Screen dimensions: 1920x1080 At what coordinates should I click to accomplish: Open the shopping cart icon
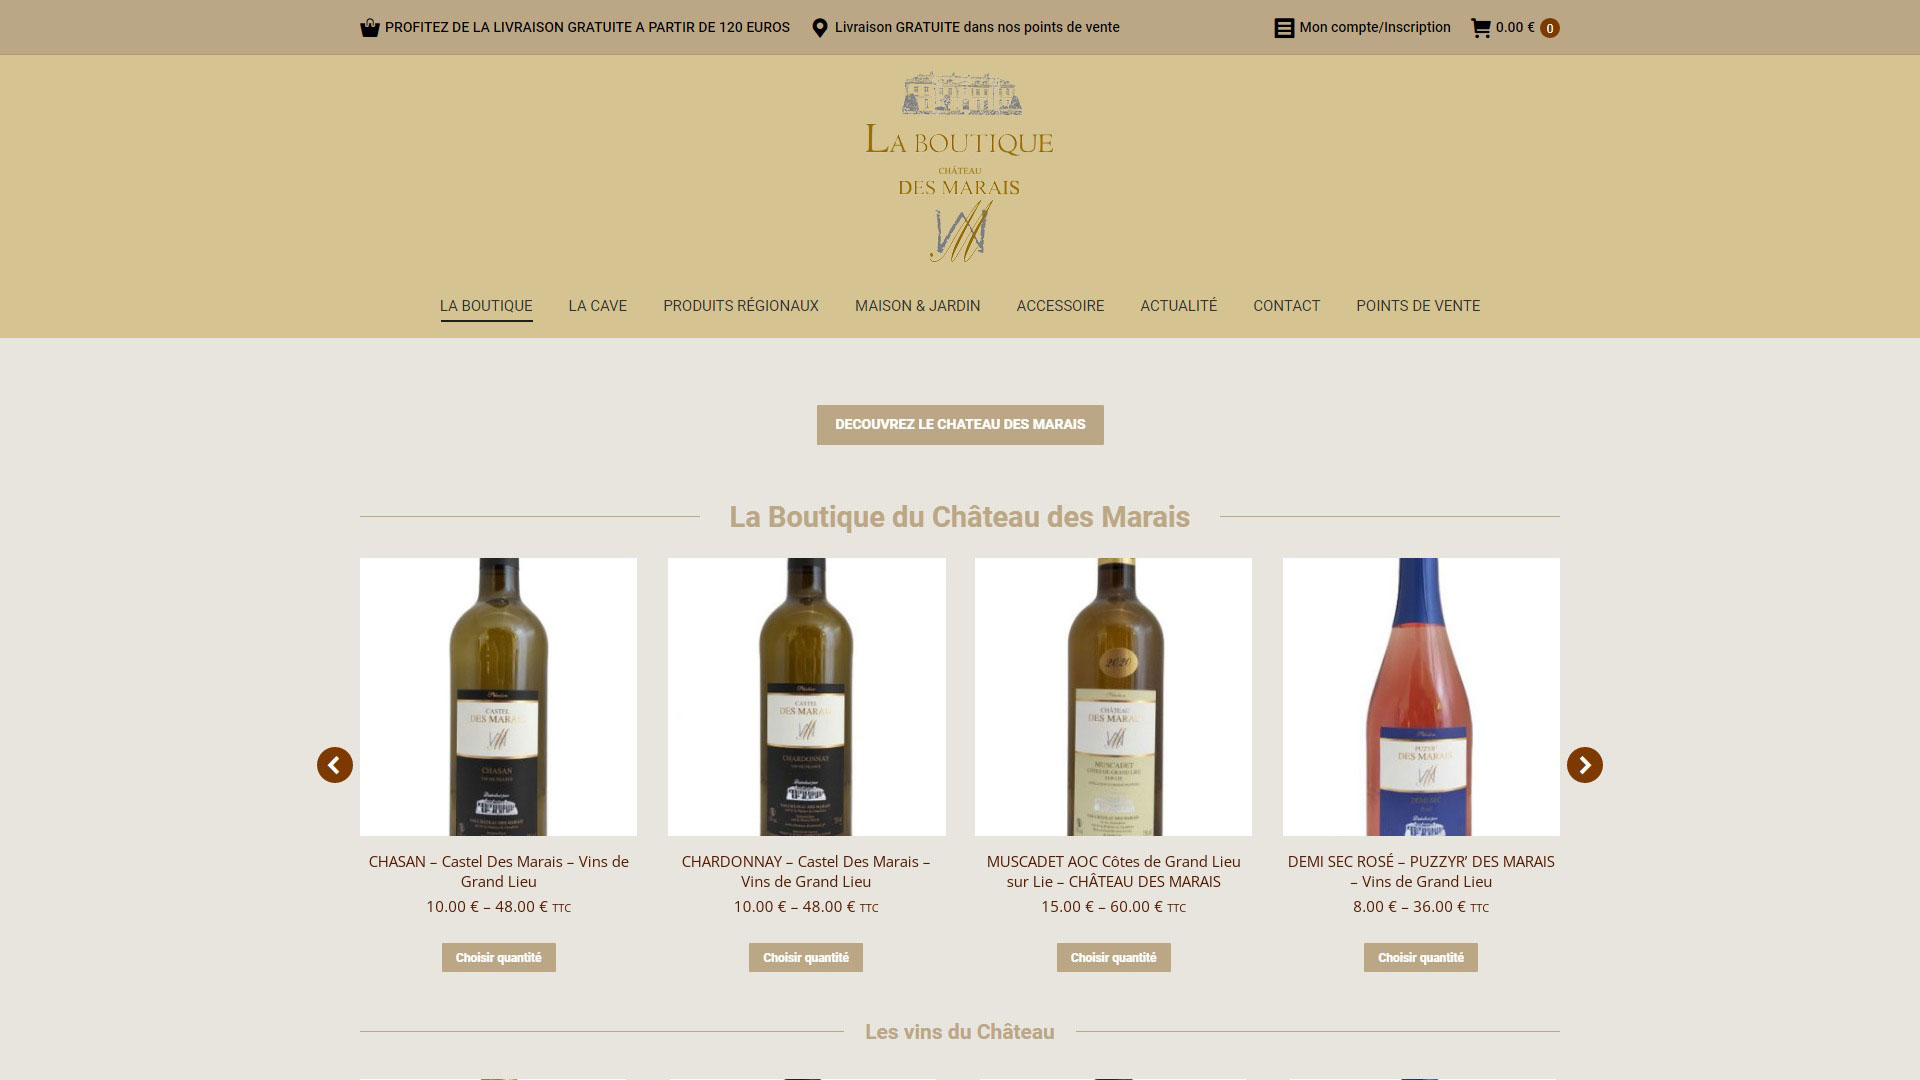tap(1481, 28)
